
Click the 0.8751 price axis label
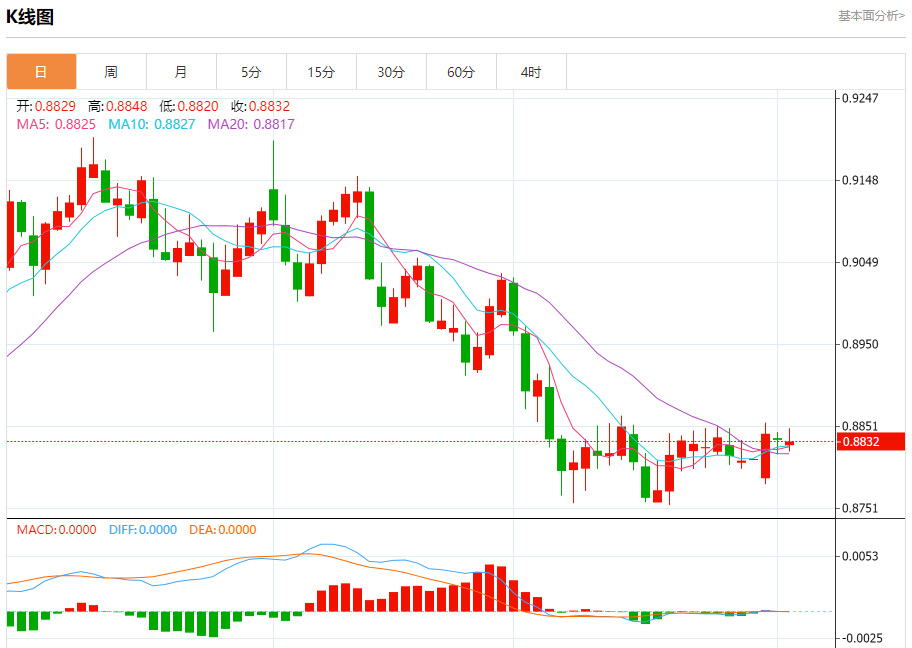coord(860,508)
